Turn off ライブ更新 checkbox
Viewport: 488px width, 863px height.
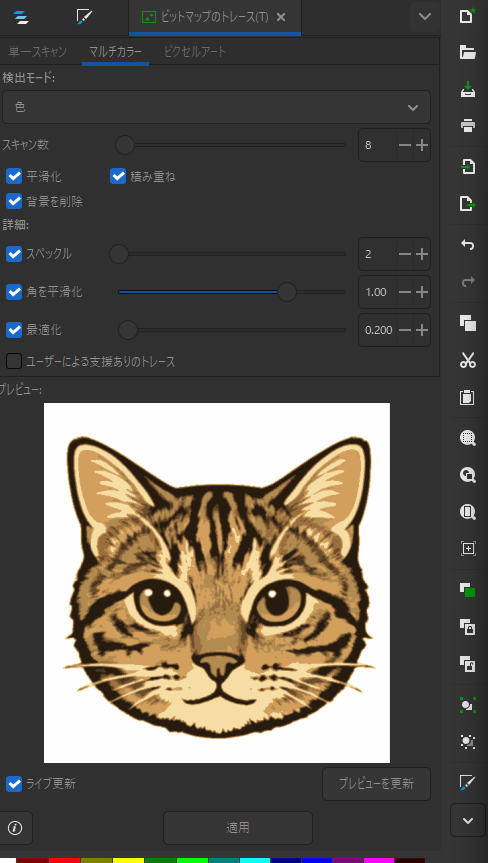[x=14, y=783]
